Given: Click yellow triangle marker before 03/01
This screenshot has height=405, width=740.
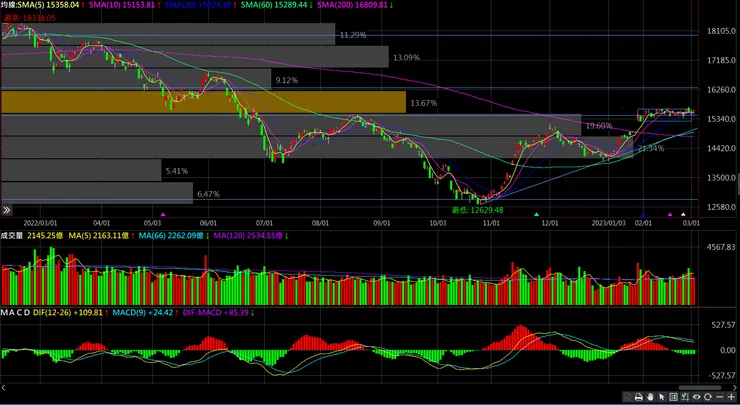Looking at the screenshot, I should click(683, 215).
